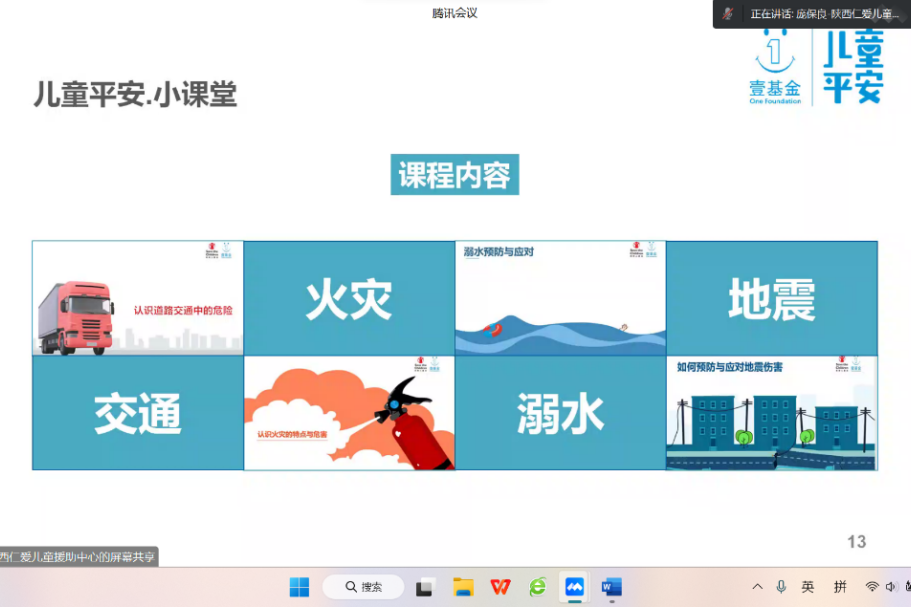This screenshot has height=607, width=911.
Task: Open Task View from the taskbar
Action: (x=425, y=587)
